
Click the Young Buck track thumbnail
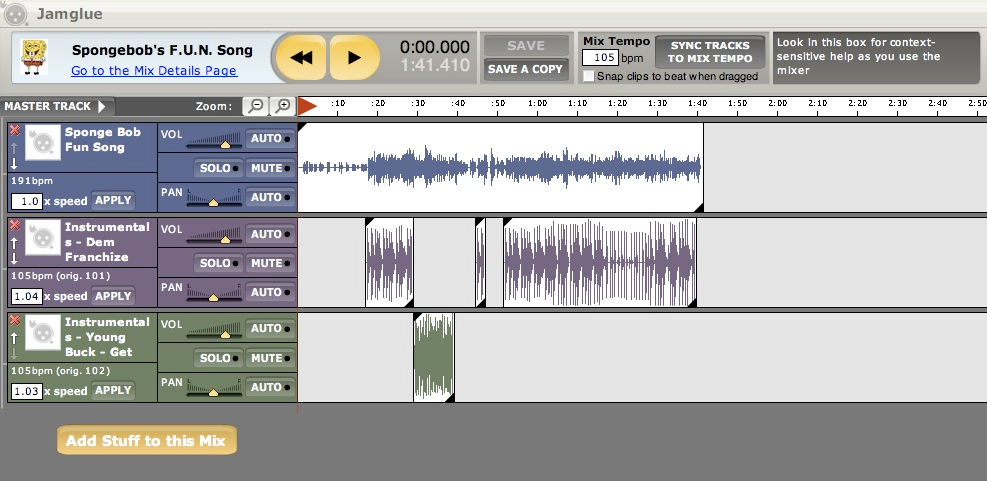click(x=43, y=332)
